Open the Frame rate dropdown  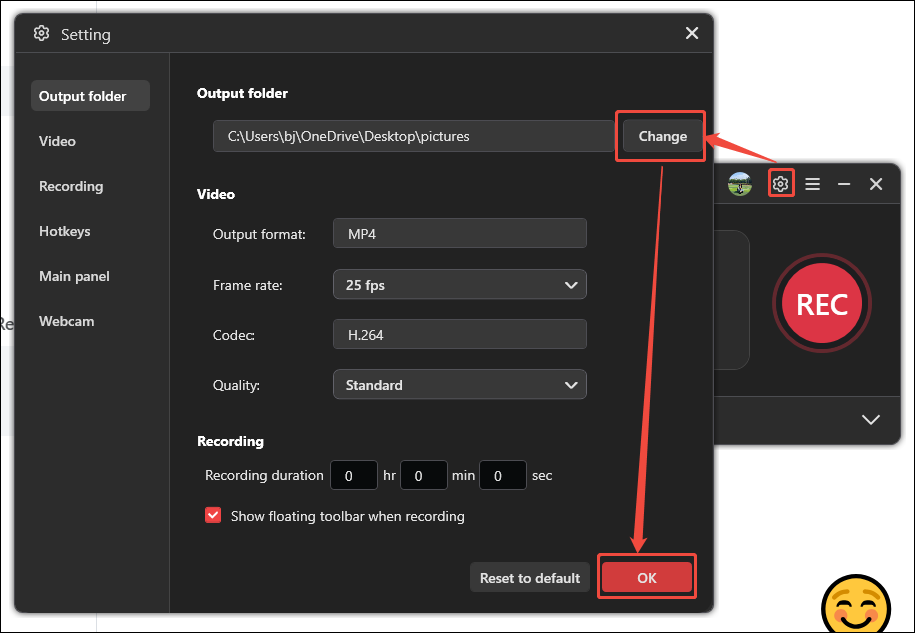click(459, 284)
